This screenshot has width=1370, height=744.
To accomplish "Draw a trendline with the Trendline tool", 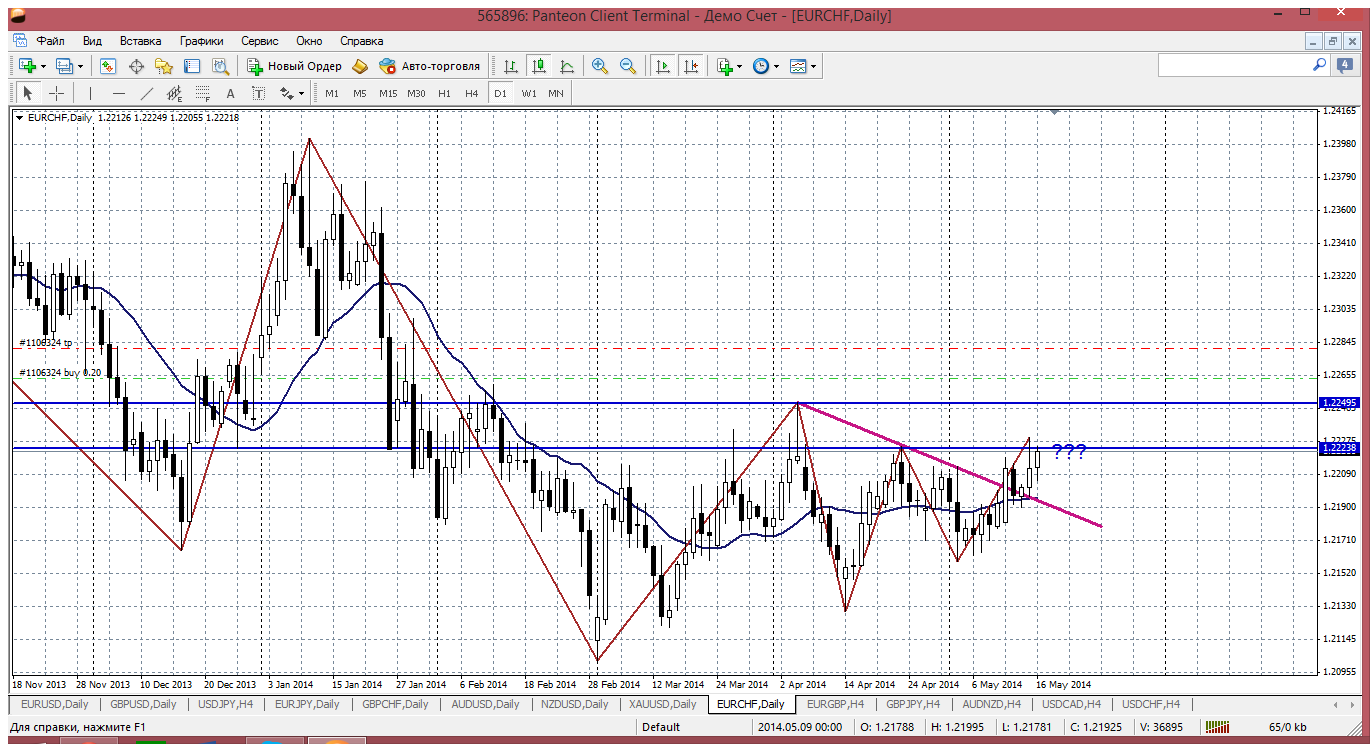I will point(147,93).
